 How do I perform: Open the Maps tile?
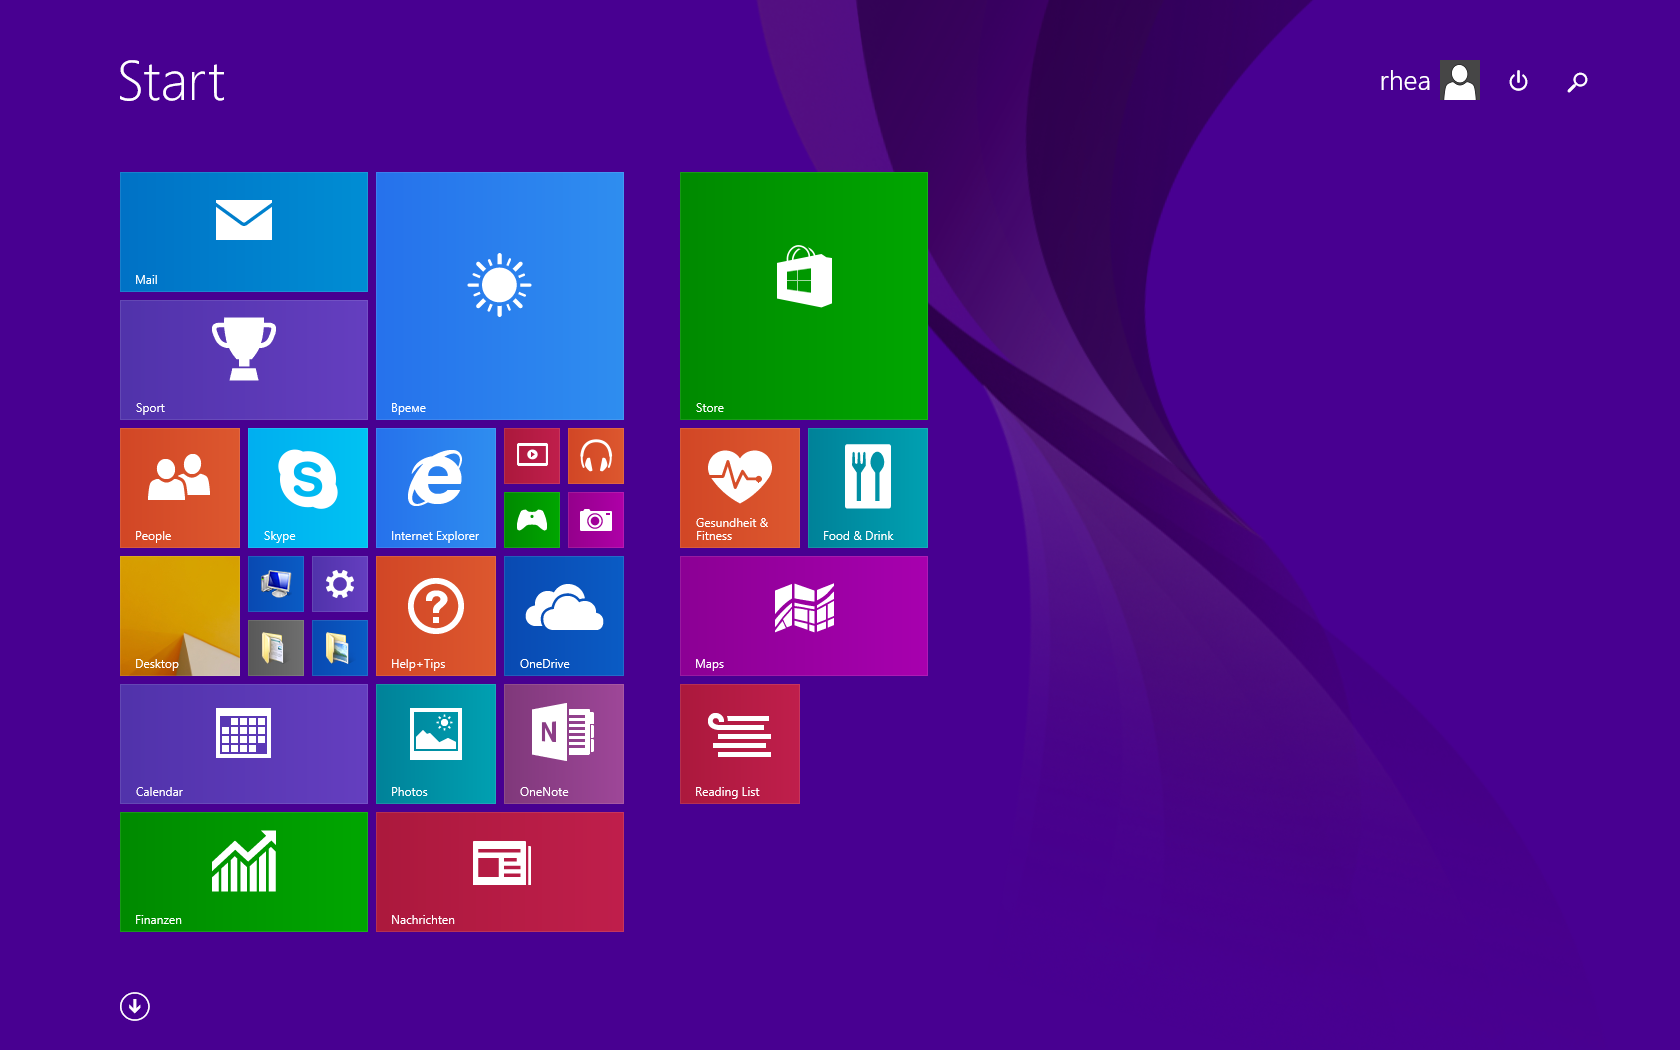803,615
